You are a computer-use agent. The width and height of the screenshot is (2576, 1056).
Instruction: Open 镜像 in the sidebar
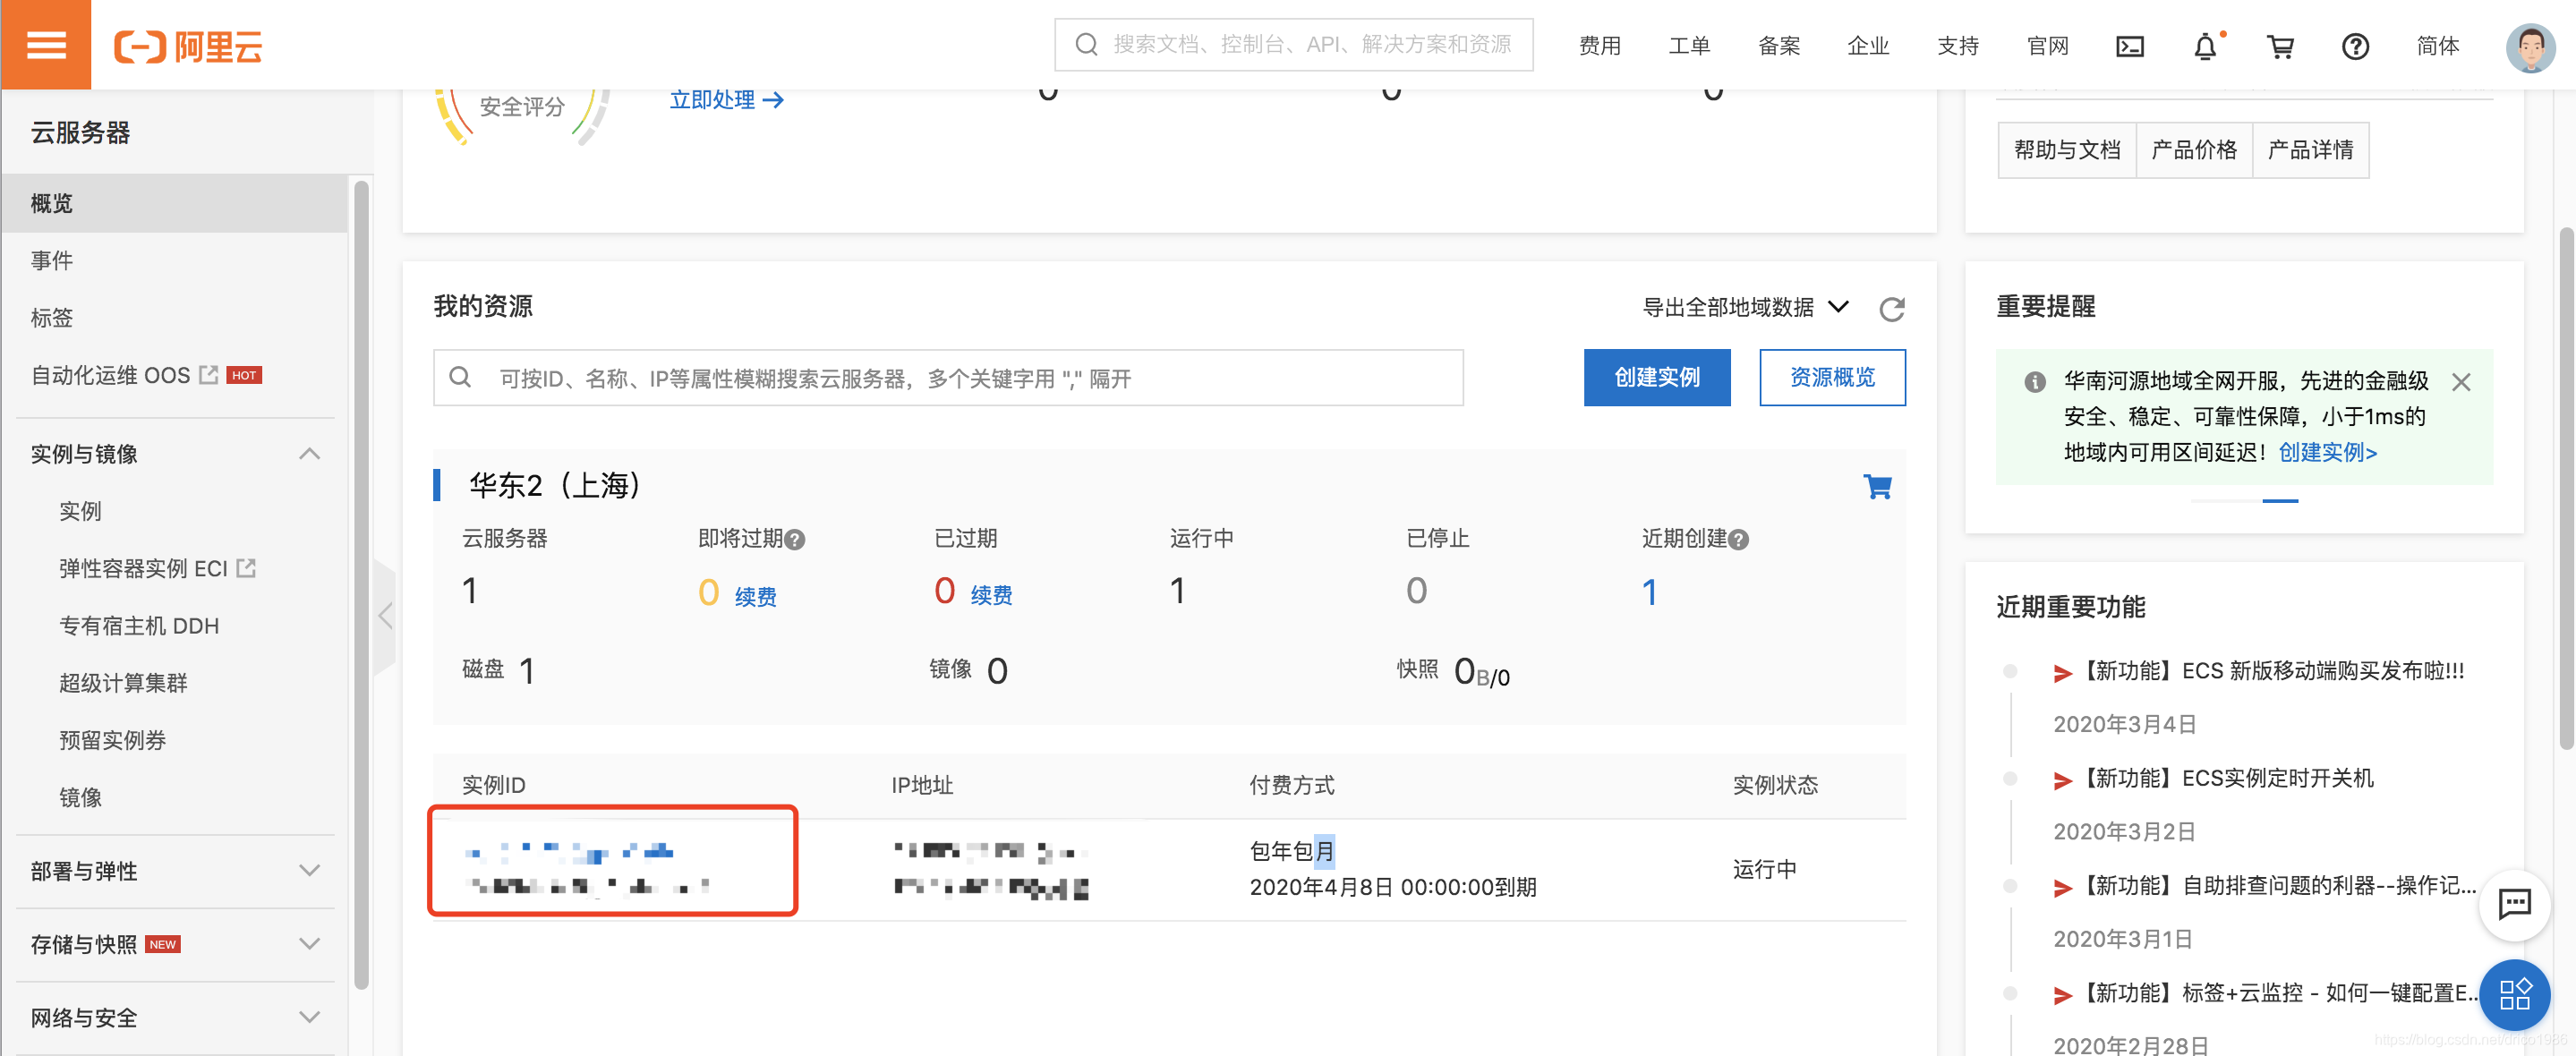80,797
